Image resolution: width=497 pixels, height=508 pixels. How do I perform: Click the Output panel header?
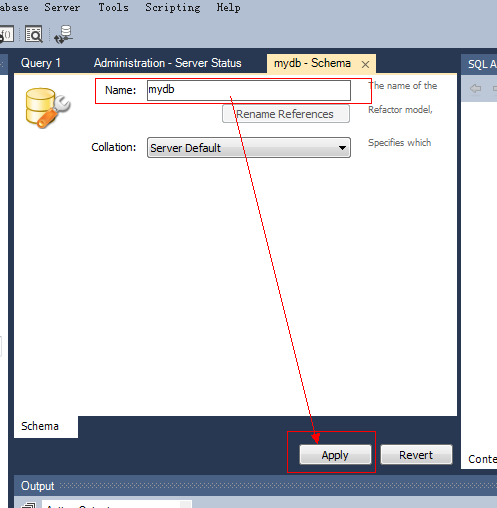pyautogui.click(x=255, y=486)
